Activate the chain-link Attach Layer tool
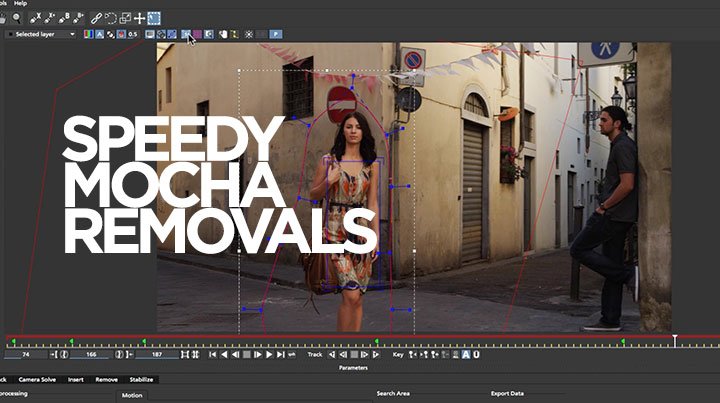The height and width of the screenshot is (403, 720). (x=96, y=18)
